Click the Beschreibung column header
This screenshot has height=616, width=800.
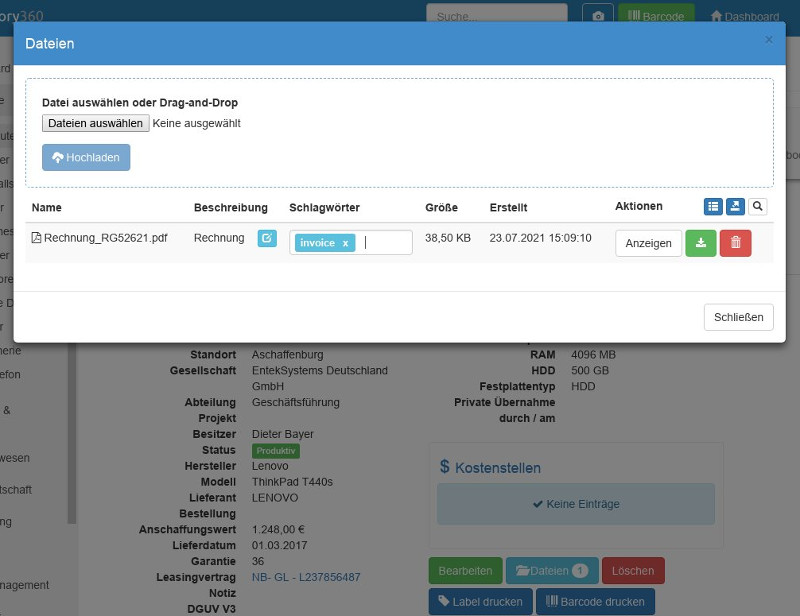tap(230, 207)
